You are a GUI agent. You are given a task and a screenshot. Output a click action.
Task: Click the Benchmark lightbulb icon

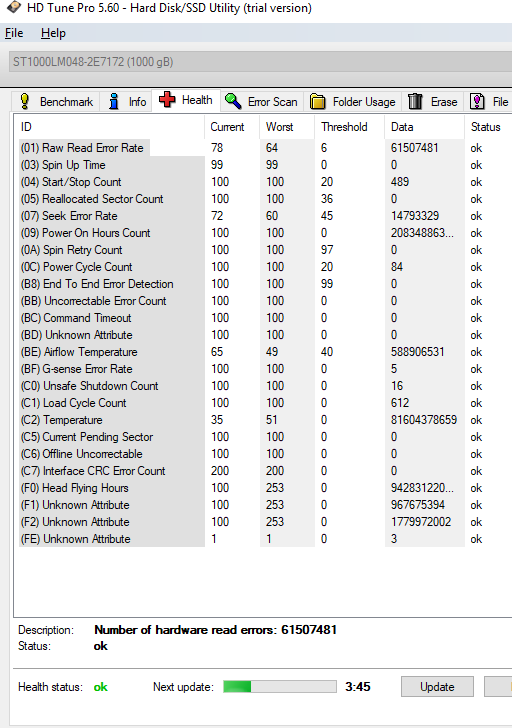(x=25, y=101)
